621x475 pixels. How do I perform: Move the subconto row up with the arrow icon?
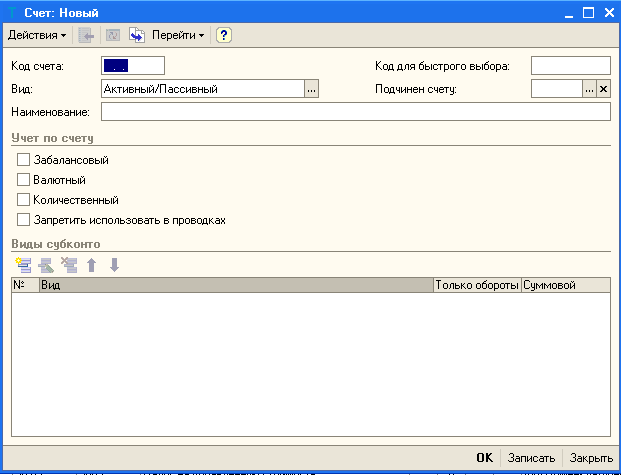click(x=91, y=265)
